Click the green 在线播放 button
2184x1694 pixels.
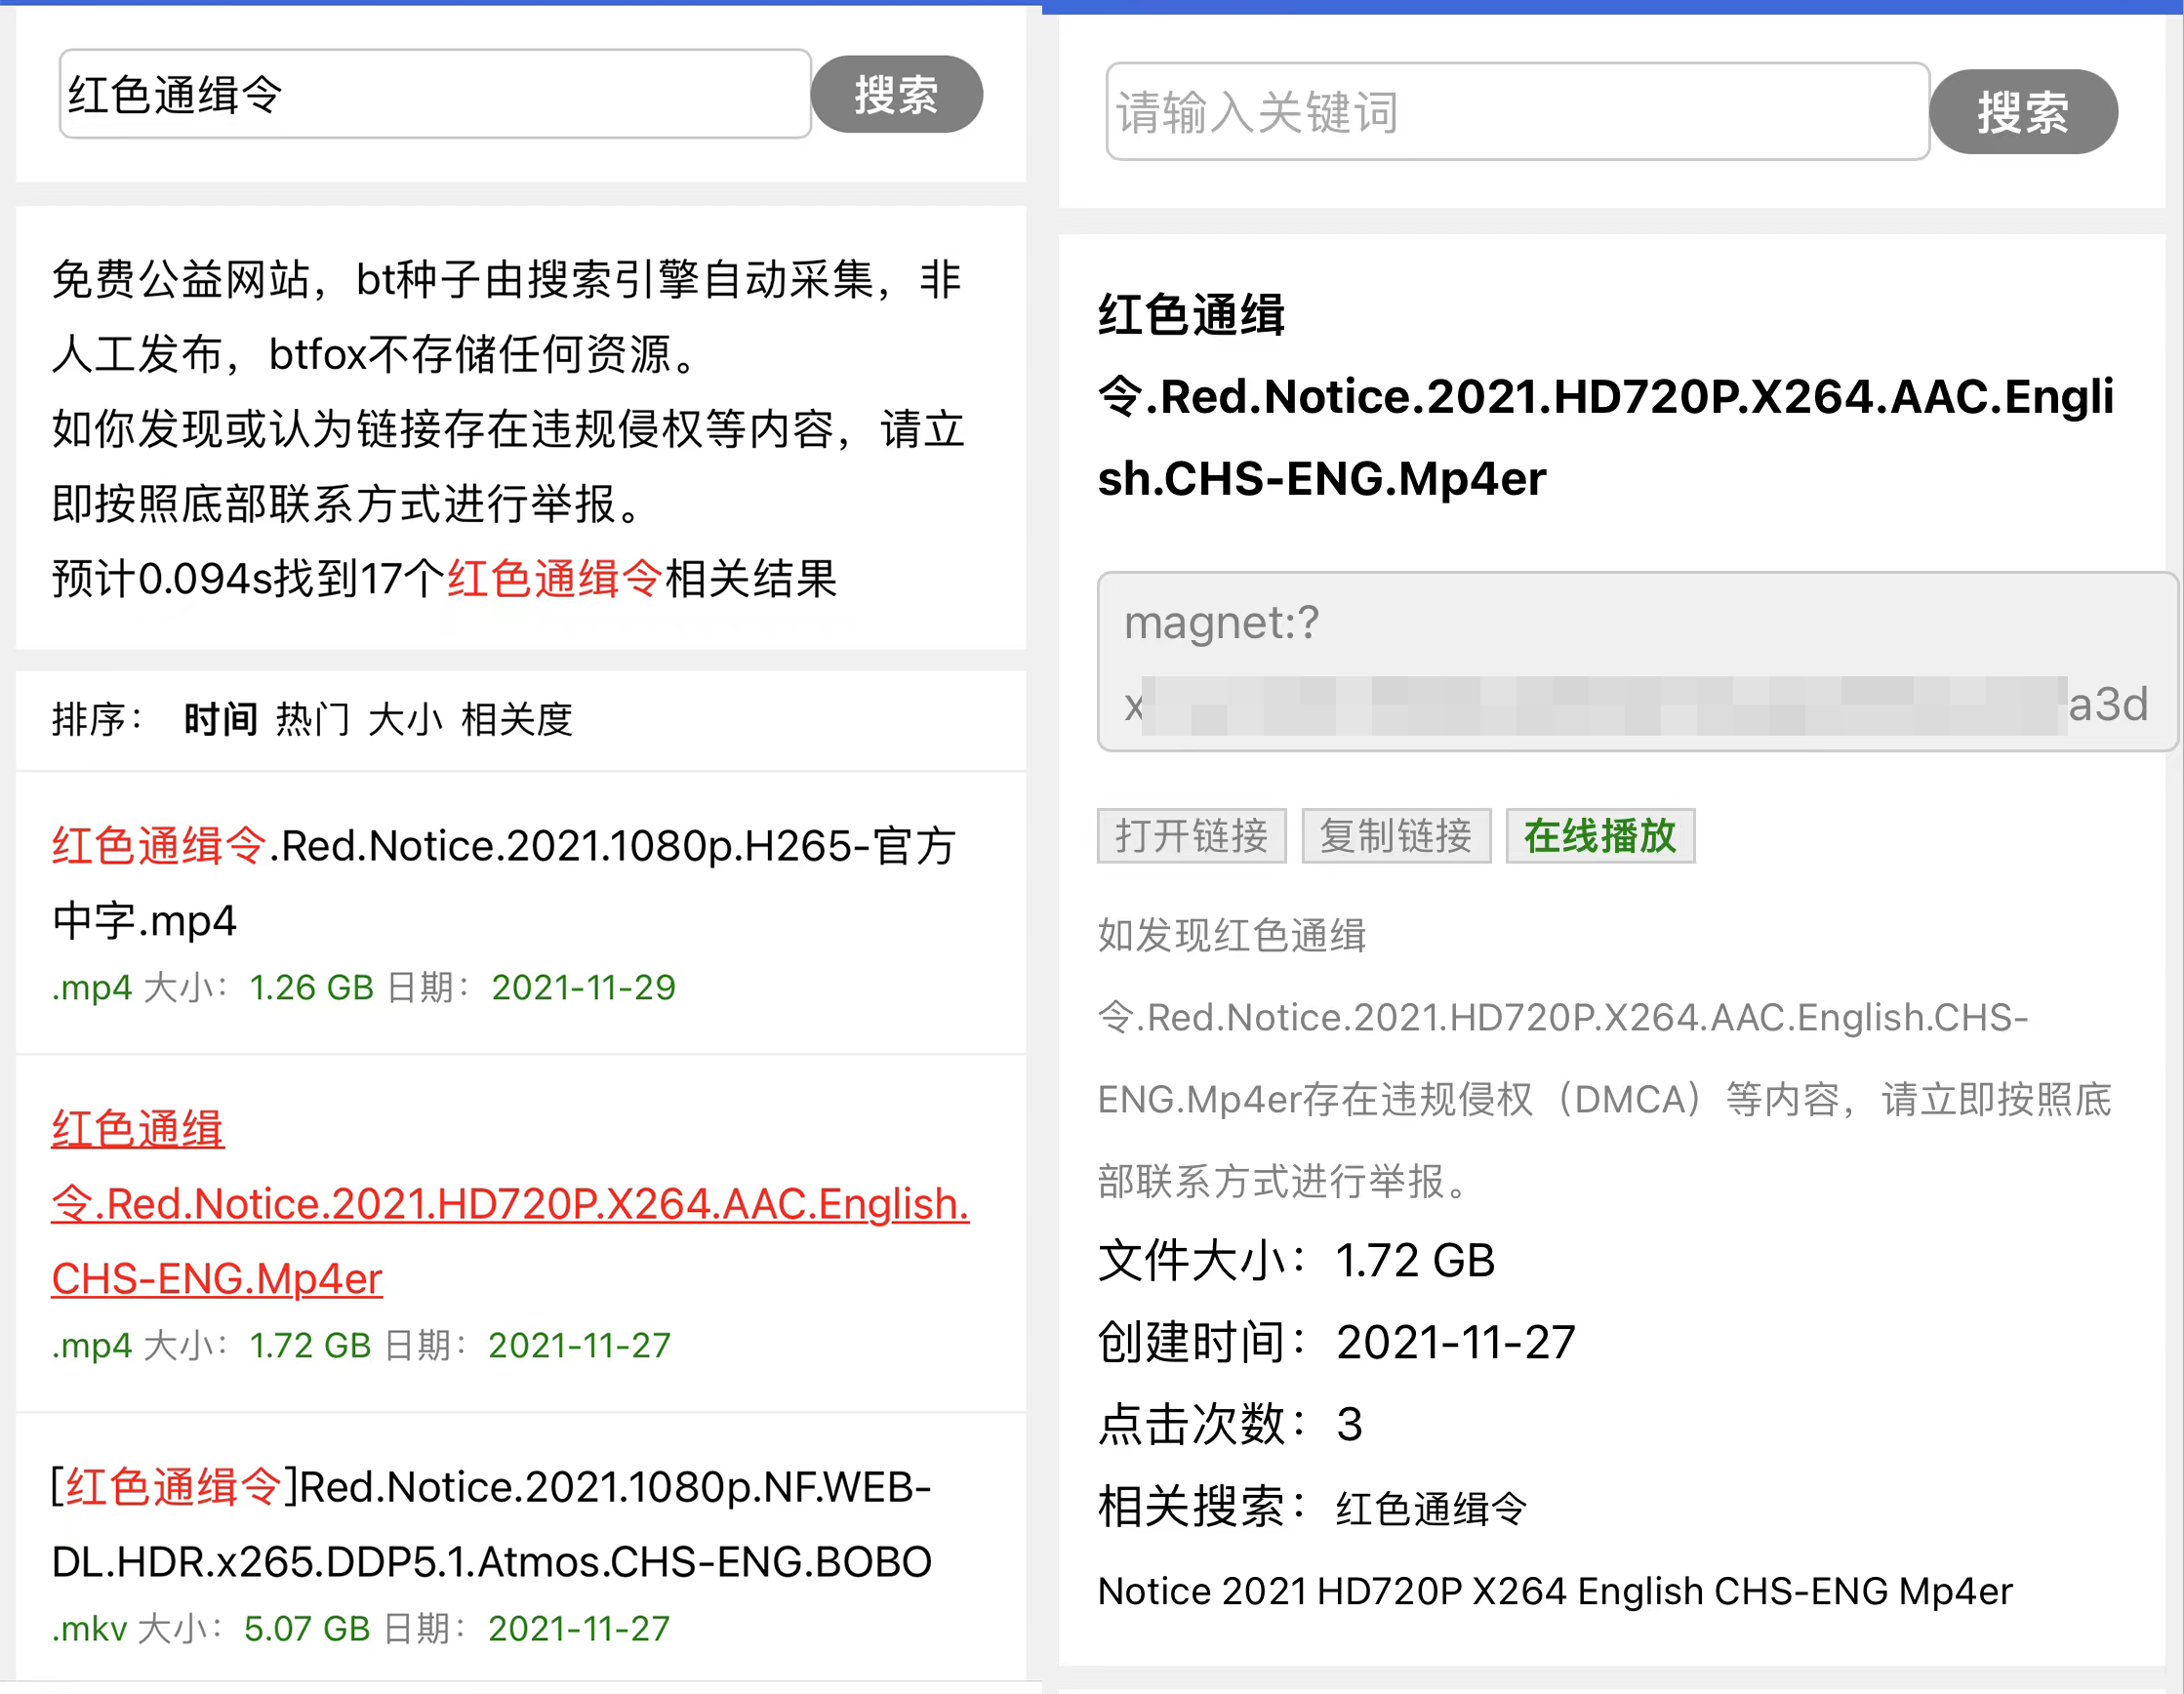point(1600,836)
